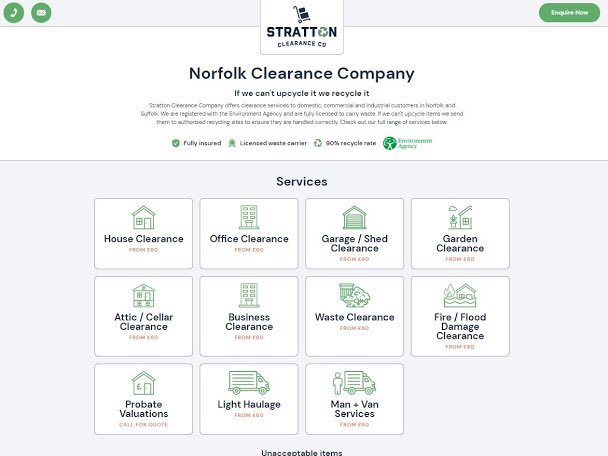
Task: Click the Office Clearance building icon
Action: tap(249, 218)
